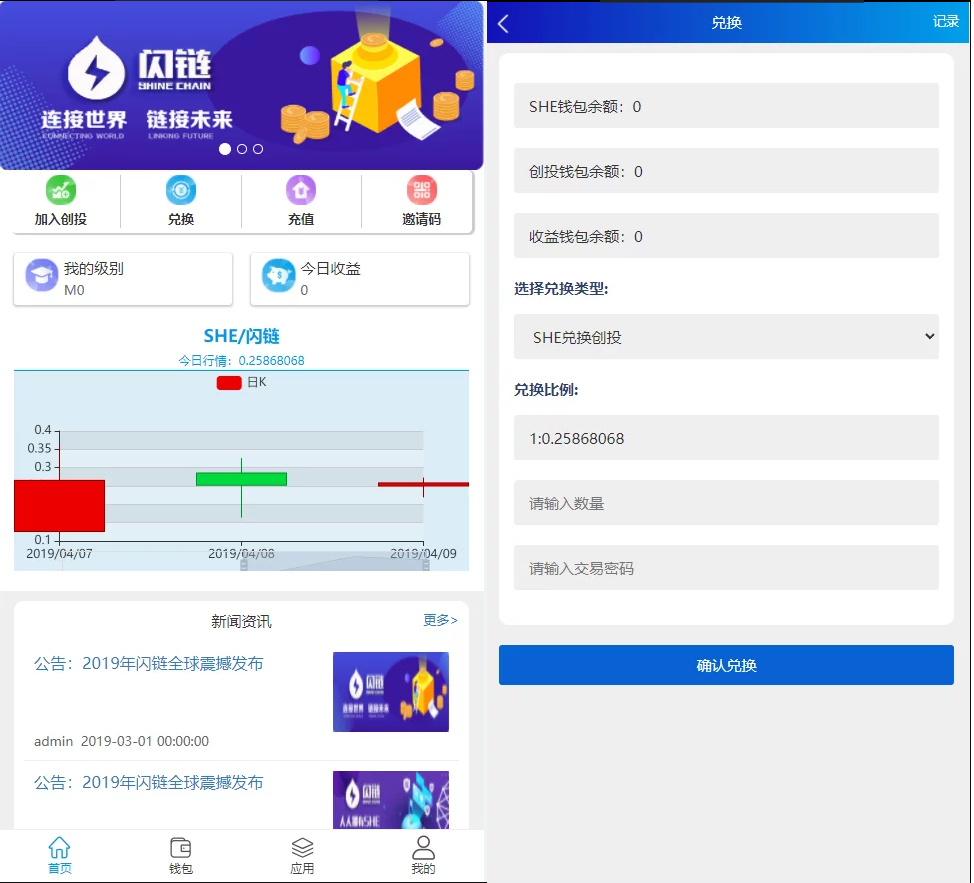Click the 请输入数量 quantity input field

click(726, 502)
